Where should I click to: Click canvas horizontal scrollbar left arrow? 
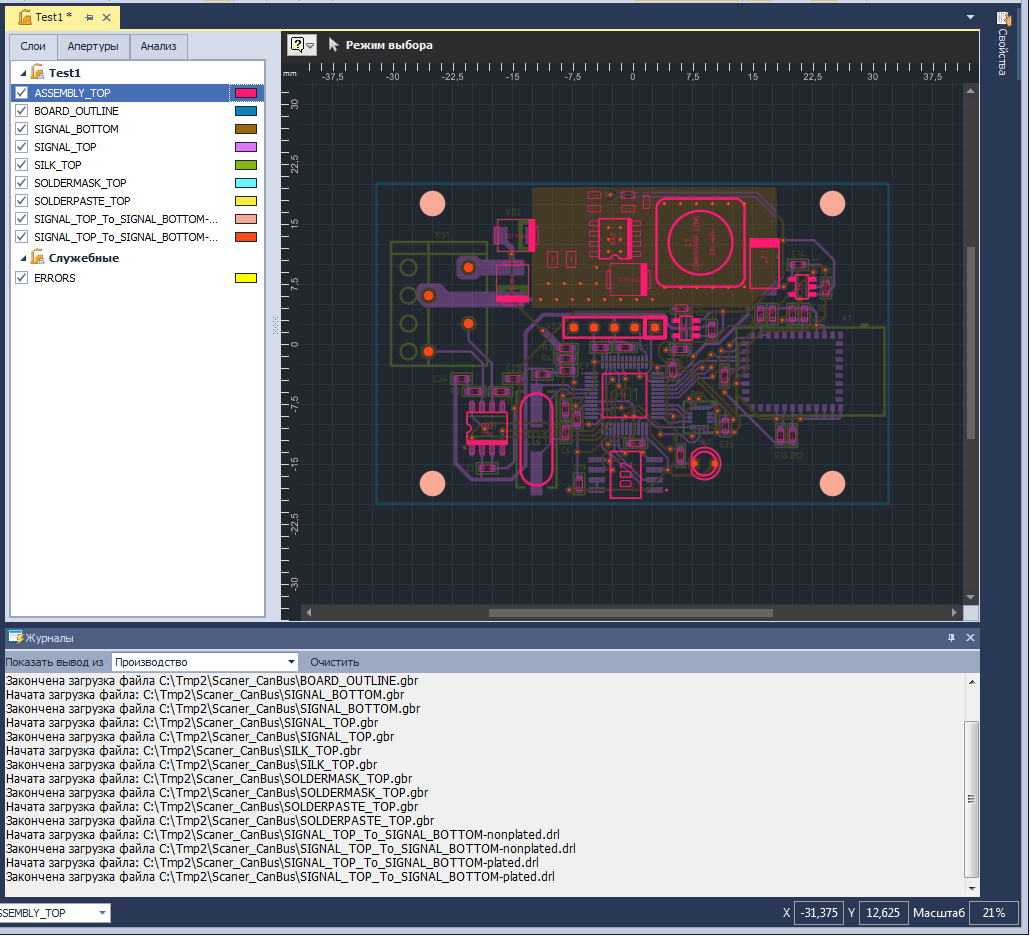coord(308,612)
